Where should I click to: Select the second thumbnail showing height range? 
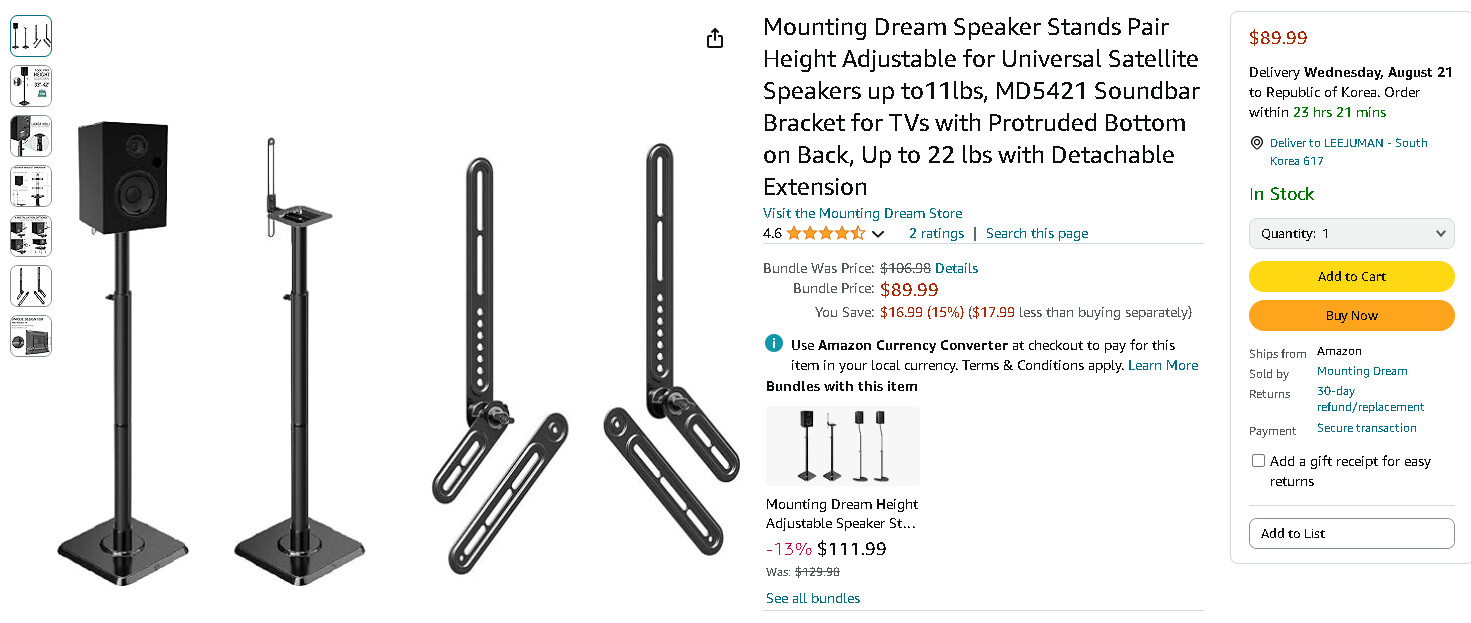click(31, 86)
